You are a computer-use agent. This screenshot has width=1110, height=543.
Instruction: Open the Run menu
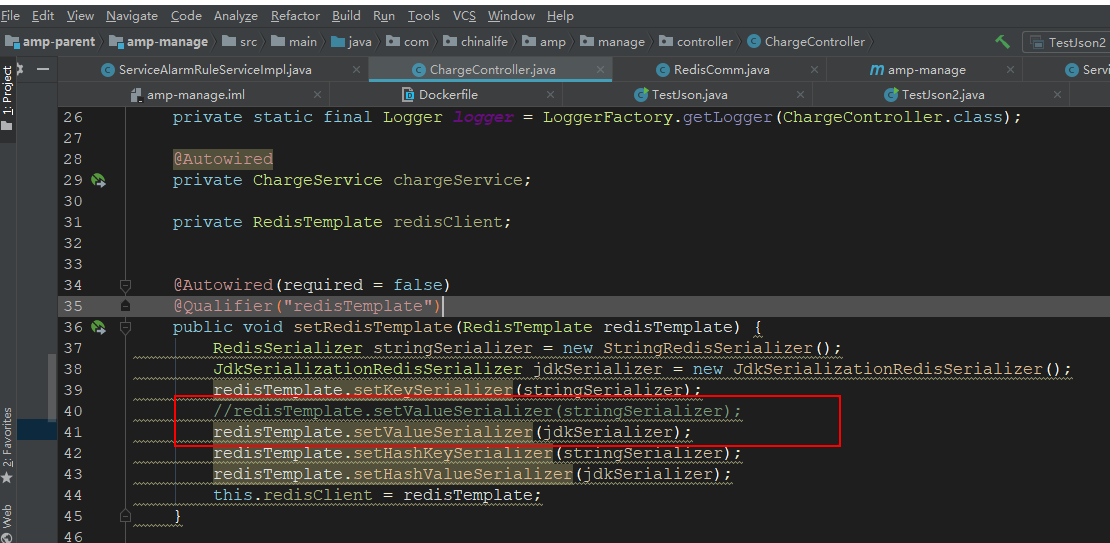click(384, 15)
